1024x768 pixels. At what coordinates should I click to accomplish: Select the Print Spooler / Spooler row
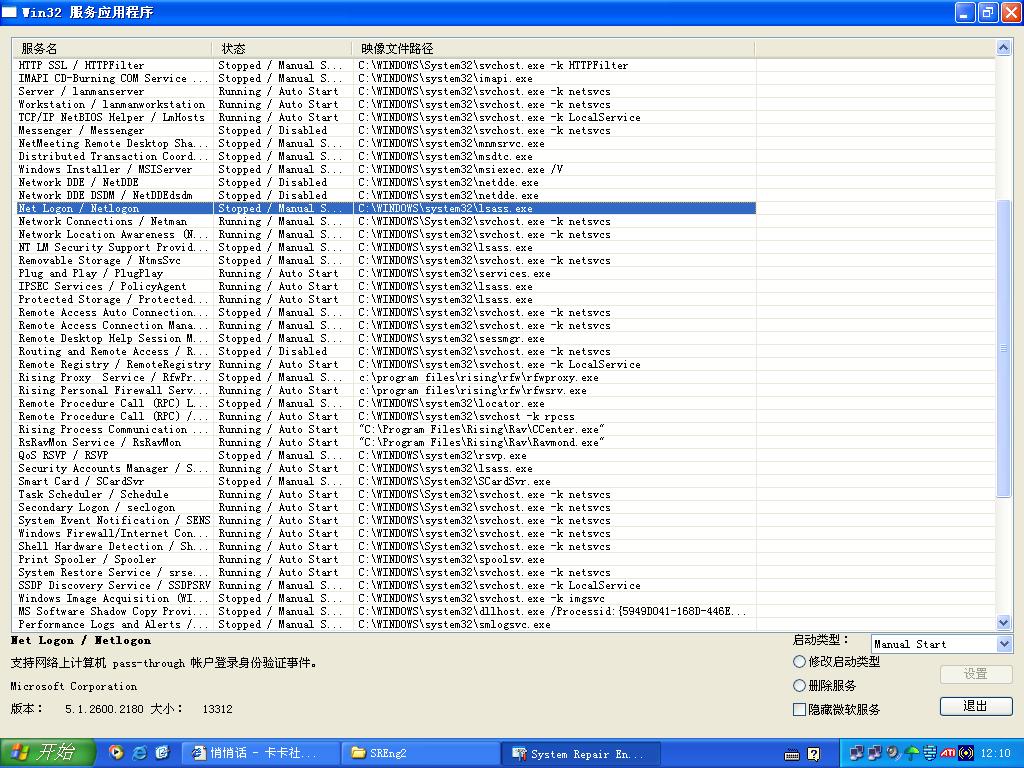pyautogui.click(x=385, y=560)
